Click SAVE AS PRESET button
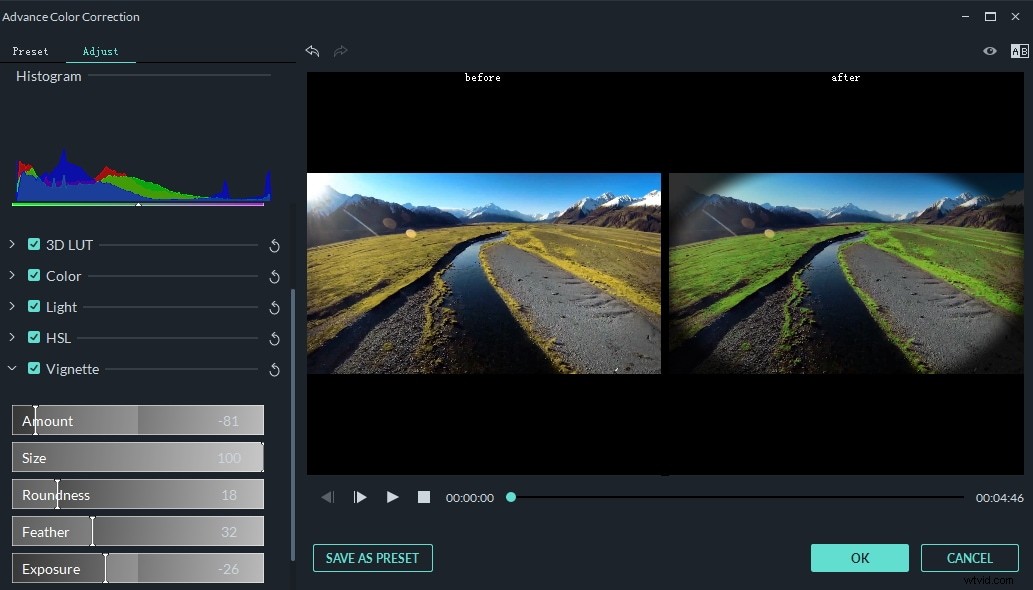The width and height of the screenshot is (1033, 590). coord(372,558)
